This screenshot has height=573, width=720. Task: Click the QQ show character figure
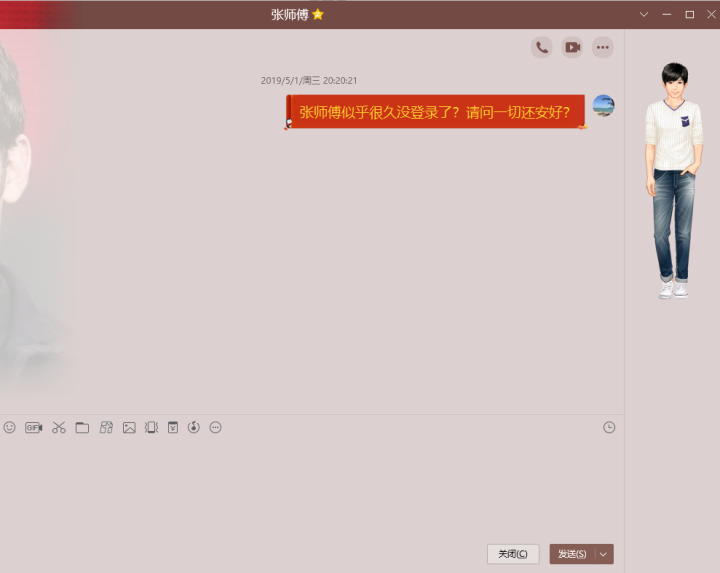pos(674,180)
